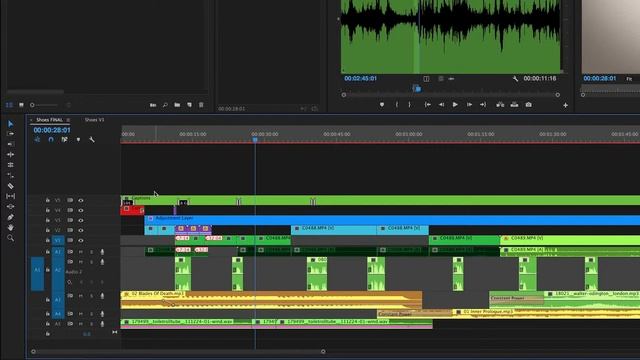Viewport: 640px width, 360px height.
Task: Open Source monitor settings wrench
Action: click(x=516, y=78)
